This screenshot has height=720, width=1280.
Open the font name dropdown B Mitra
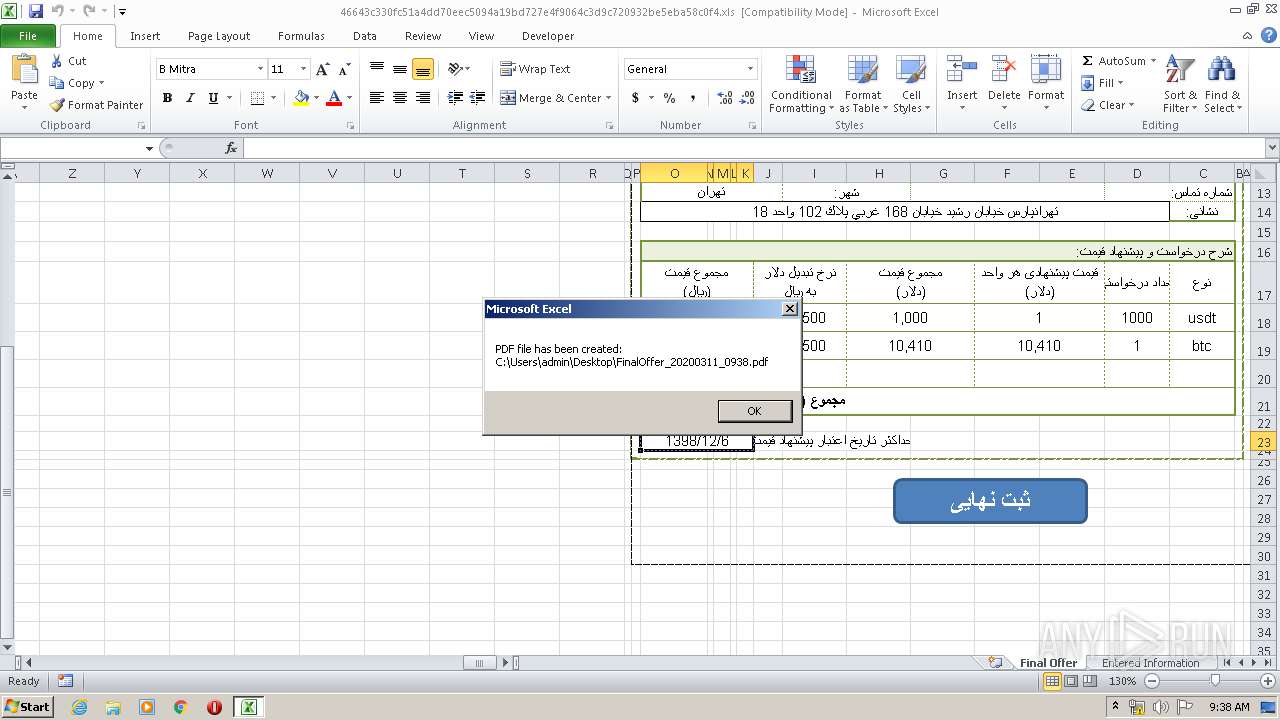click(x=261, y=69)
